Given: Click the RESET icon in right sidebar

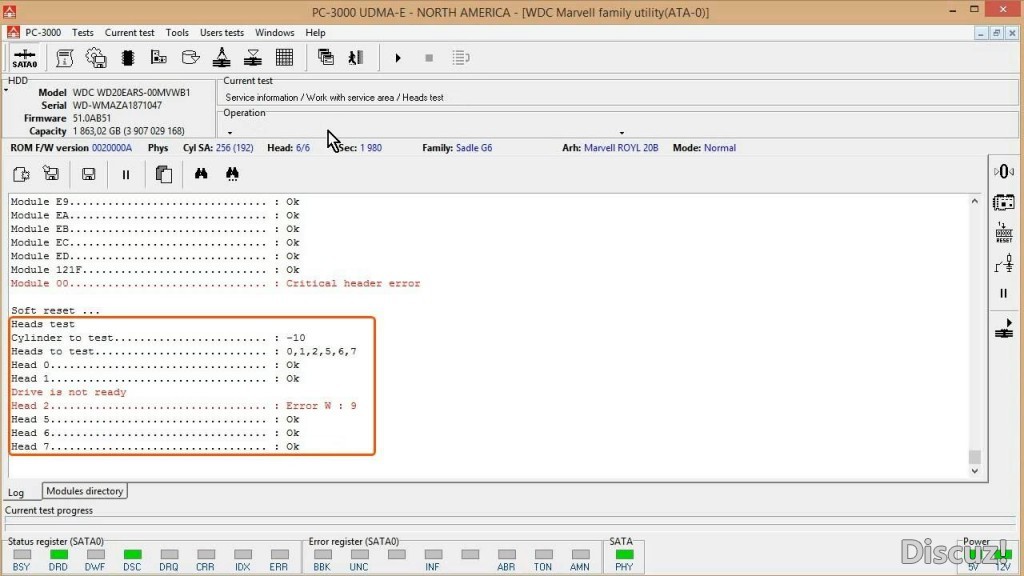Looking at the screenshot, I should (x=1004, y=232).
